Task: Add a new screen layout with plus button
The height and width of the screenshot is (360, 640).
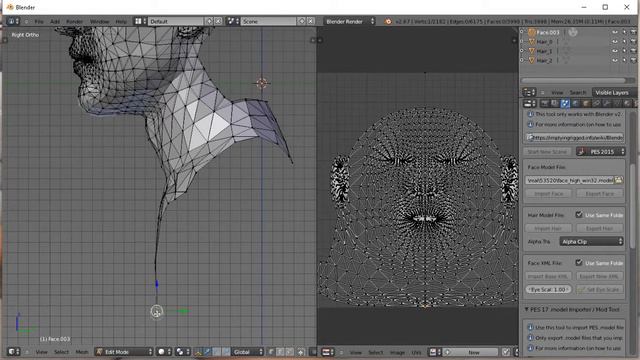Action: tap(209, 21)
